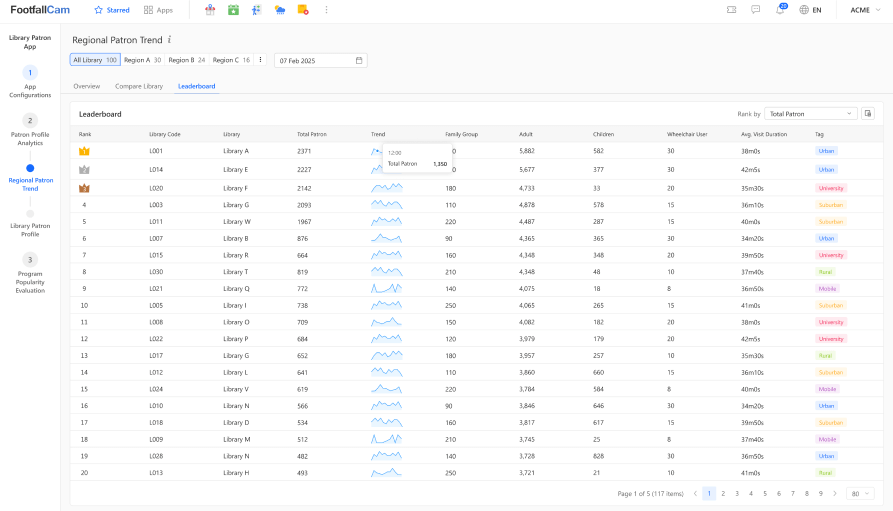This screenshot has height=511, width=893.
Task: Click visit duration 34m20s in L007 row
Action: click(x=752, y=238)
